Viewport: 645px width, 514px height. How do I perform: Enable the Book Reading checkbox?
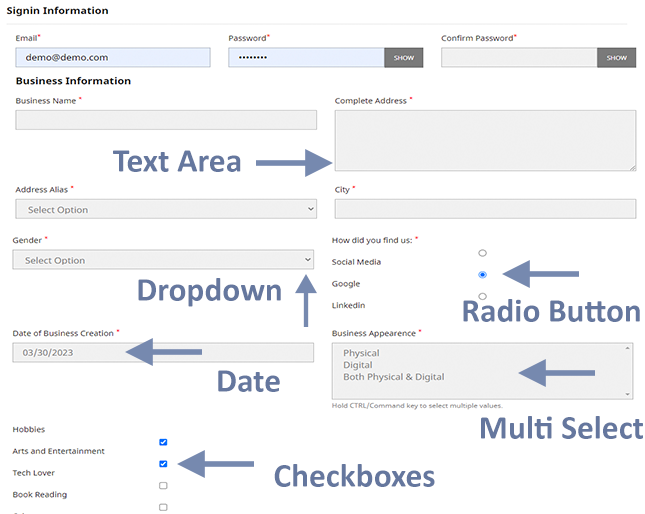tap(163, 486)
